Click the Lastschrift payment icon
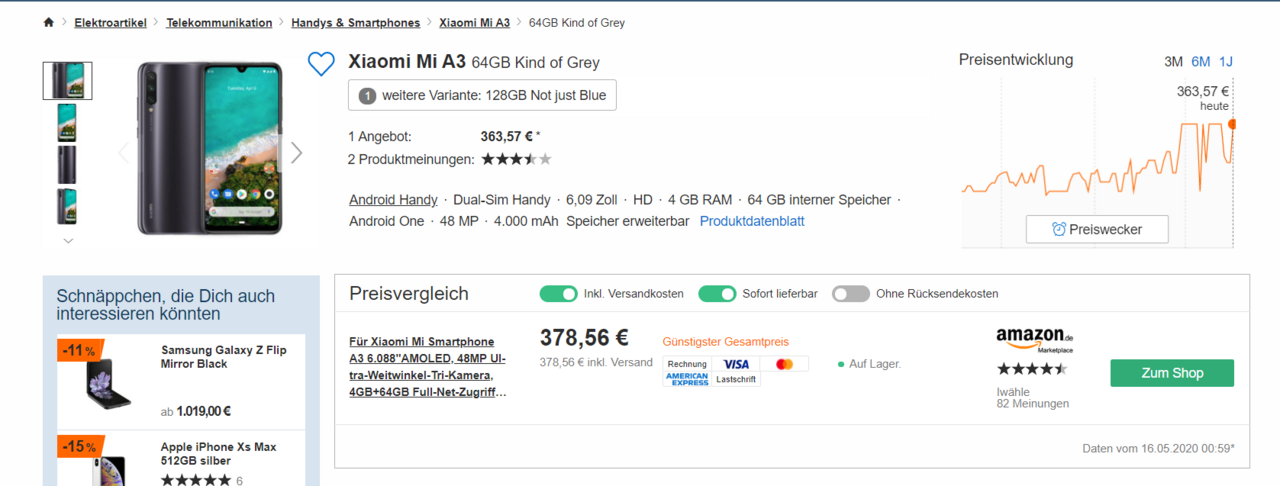This screenshot has width=1280, height=486. pos(736,380)
